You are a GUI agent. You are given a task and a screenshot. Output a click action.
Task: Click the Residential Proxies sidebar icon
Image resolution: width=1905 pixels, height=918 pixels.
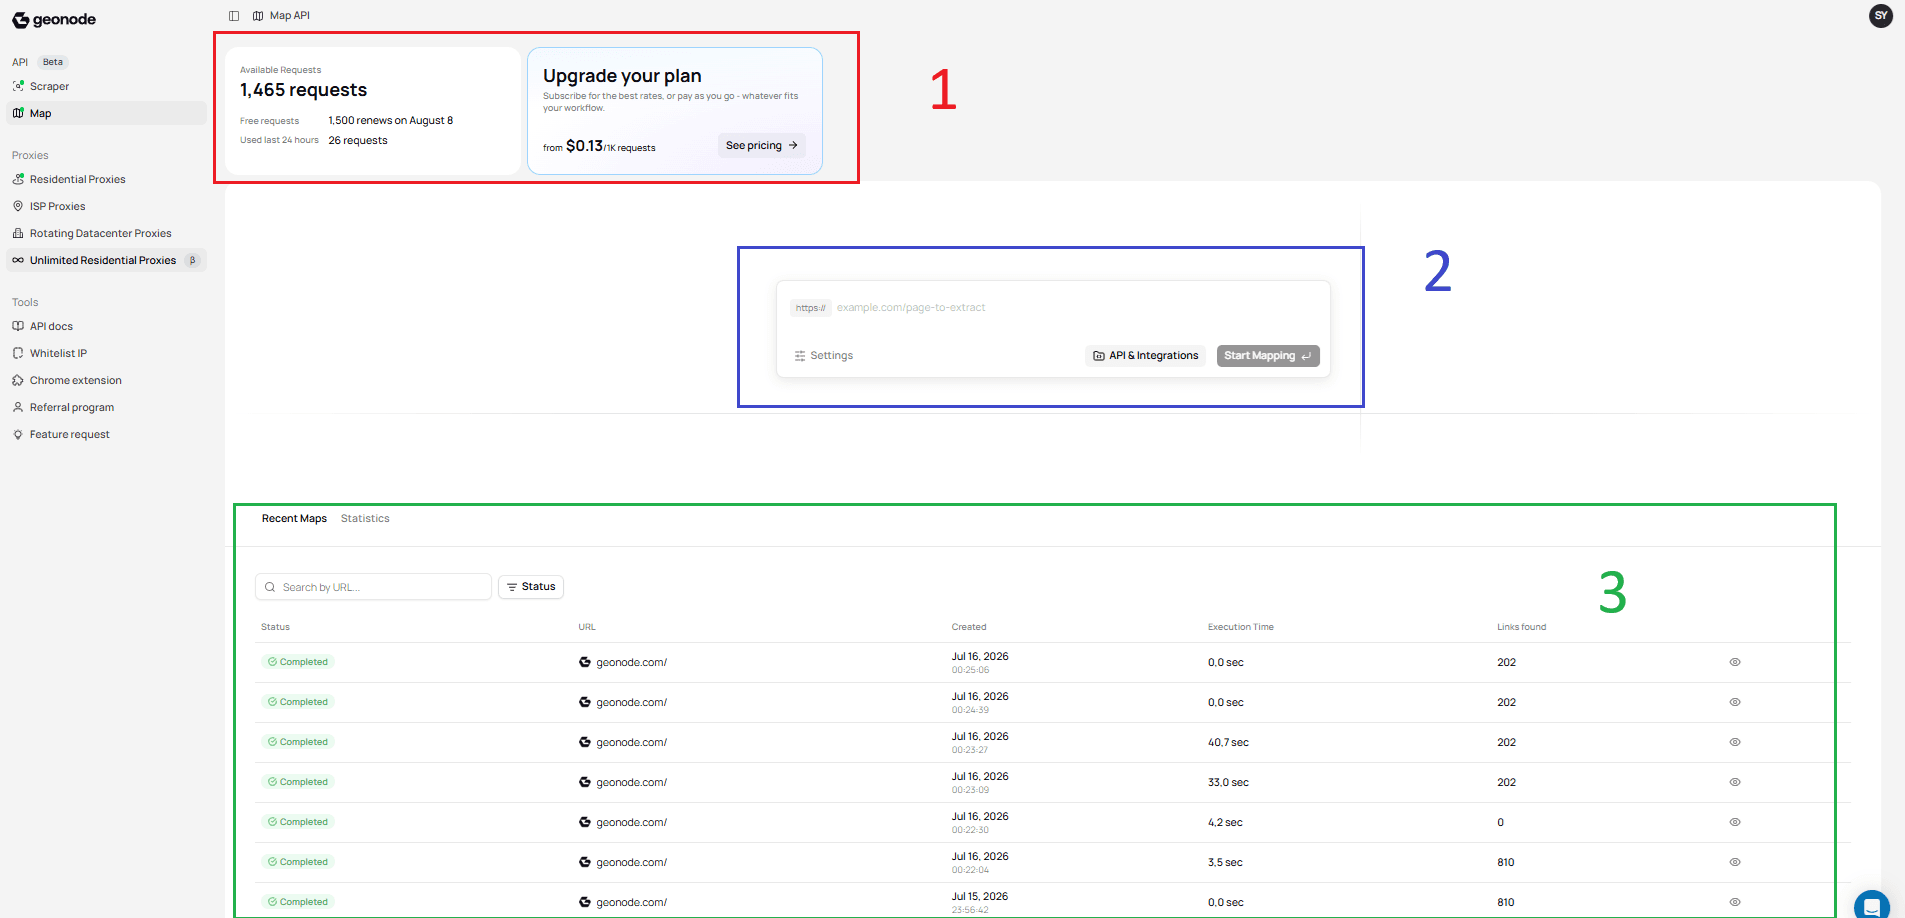click(18, 179)
